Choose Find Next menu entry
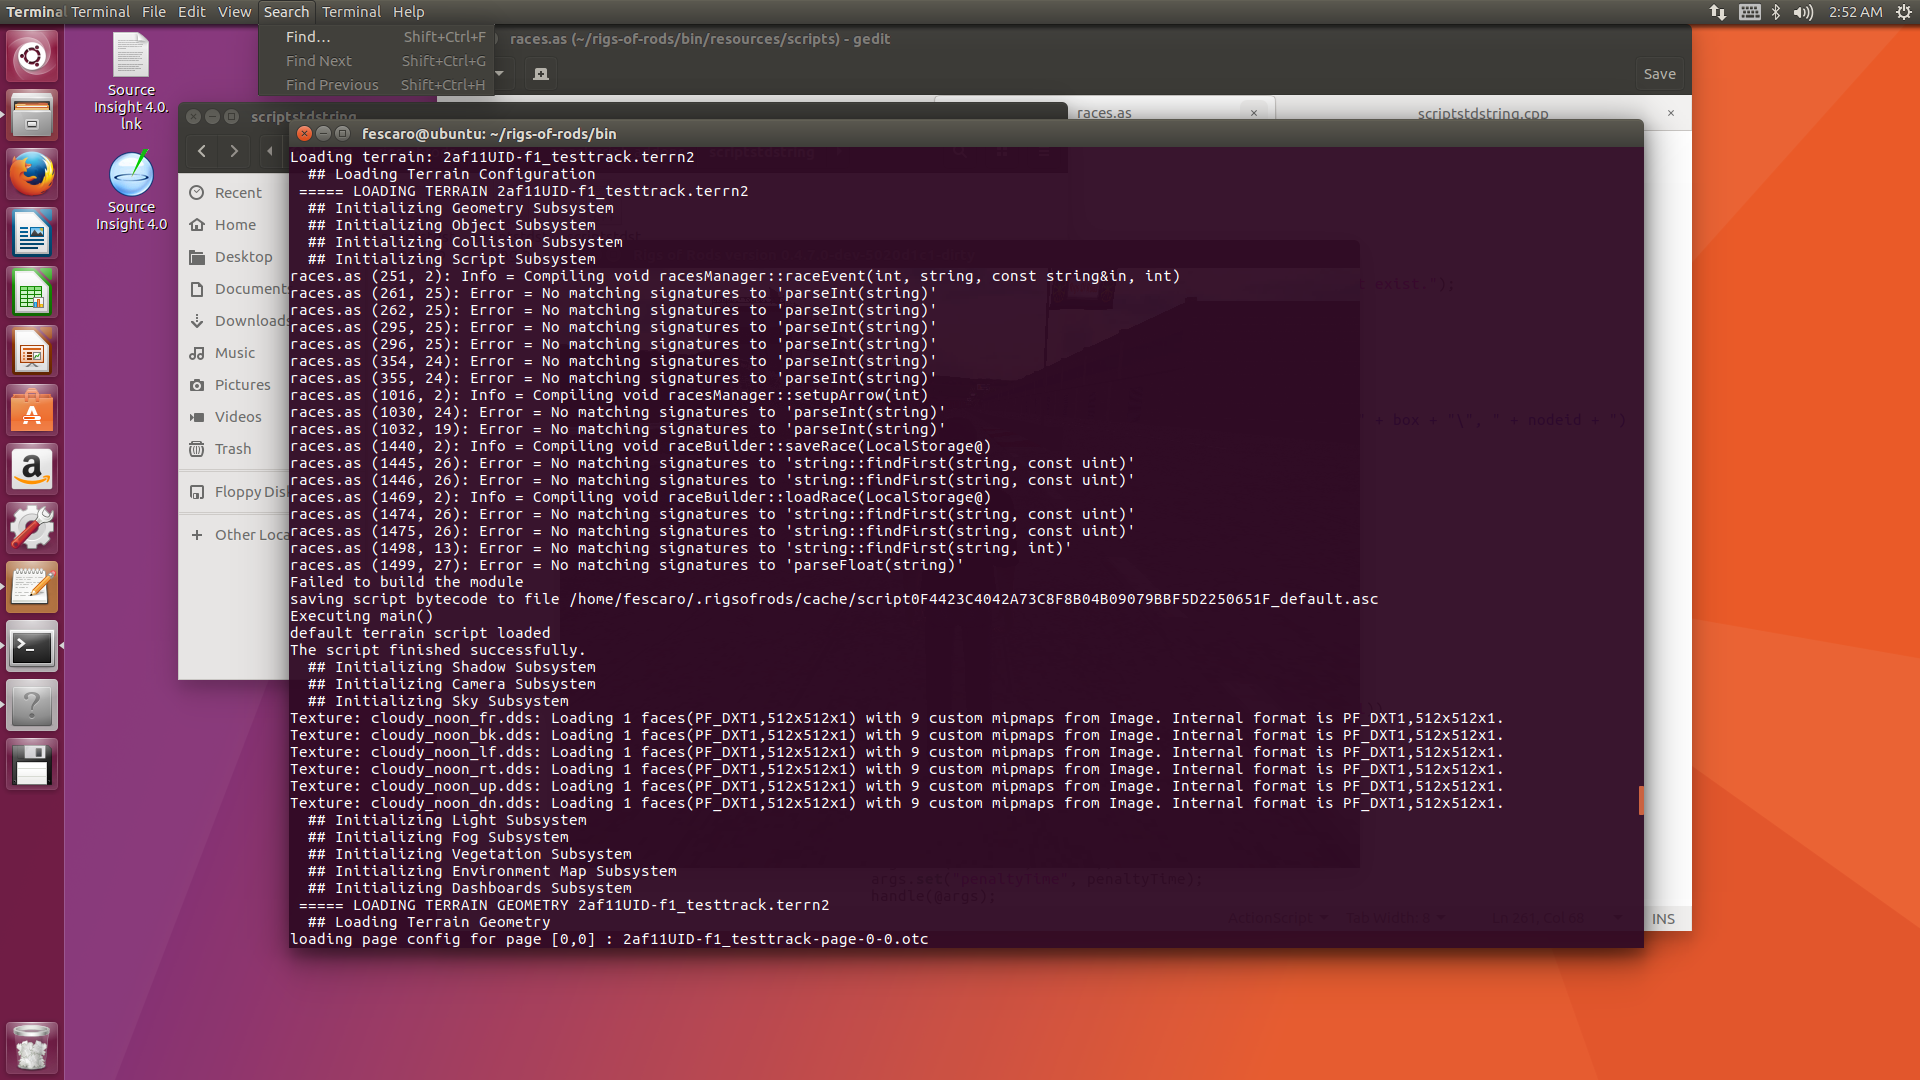The height and width of the screenshot is (1080, 1920). [x=376, y=61]
